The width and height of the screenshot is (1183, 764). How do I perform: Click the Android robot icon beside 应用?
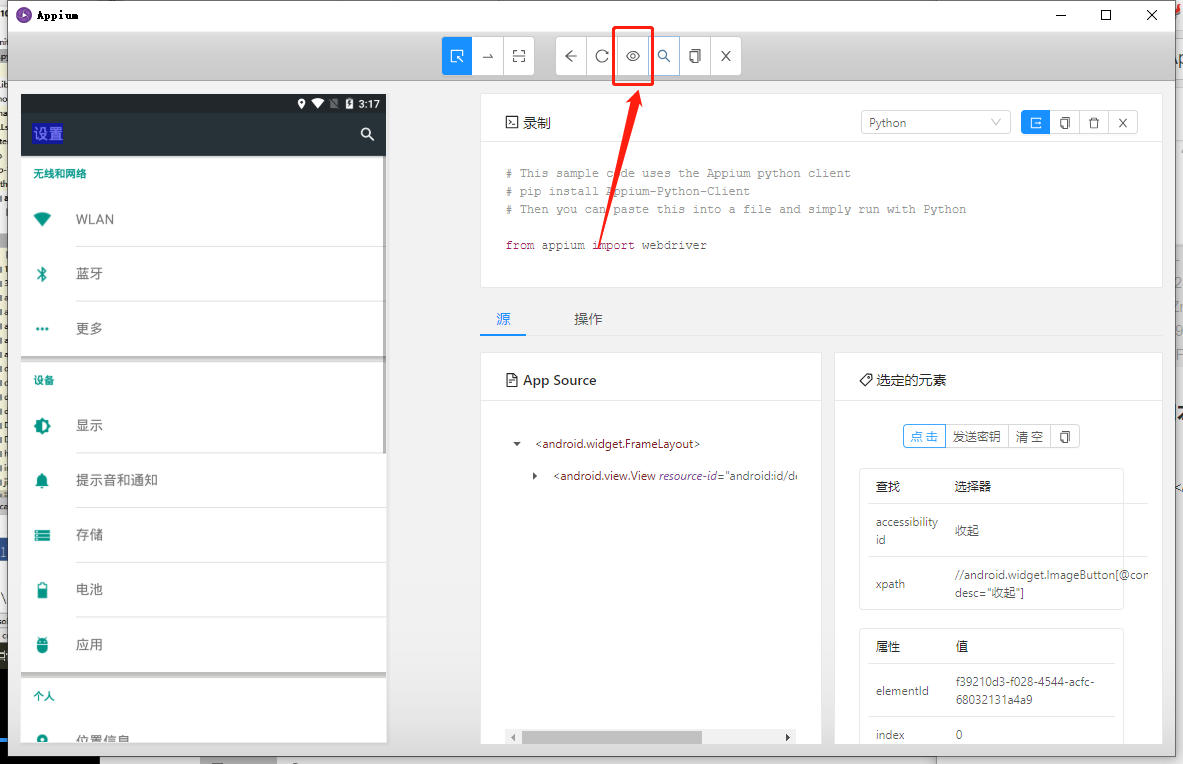[42, 645]
